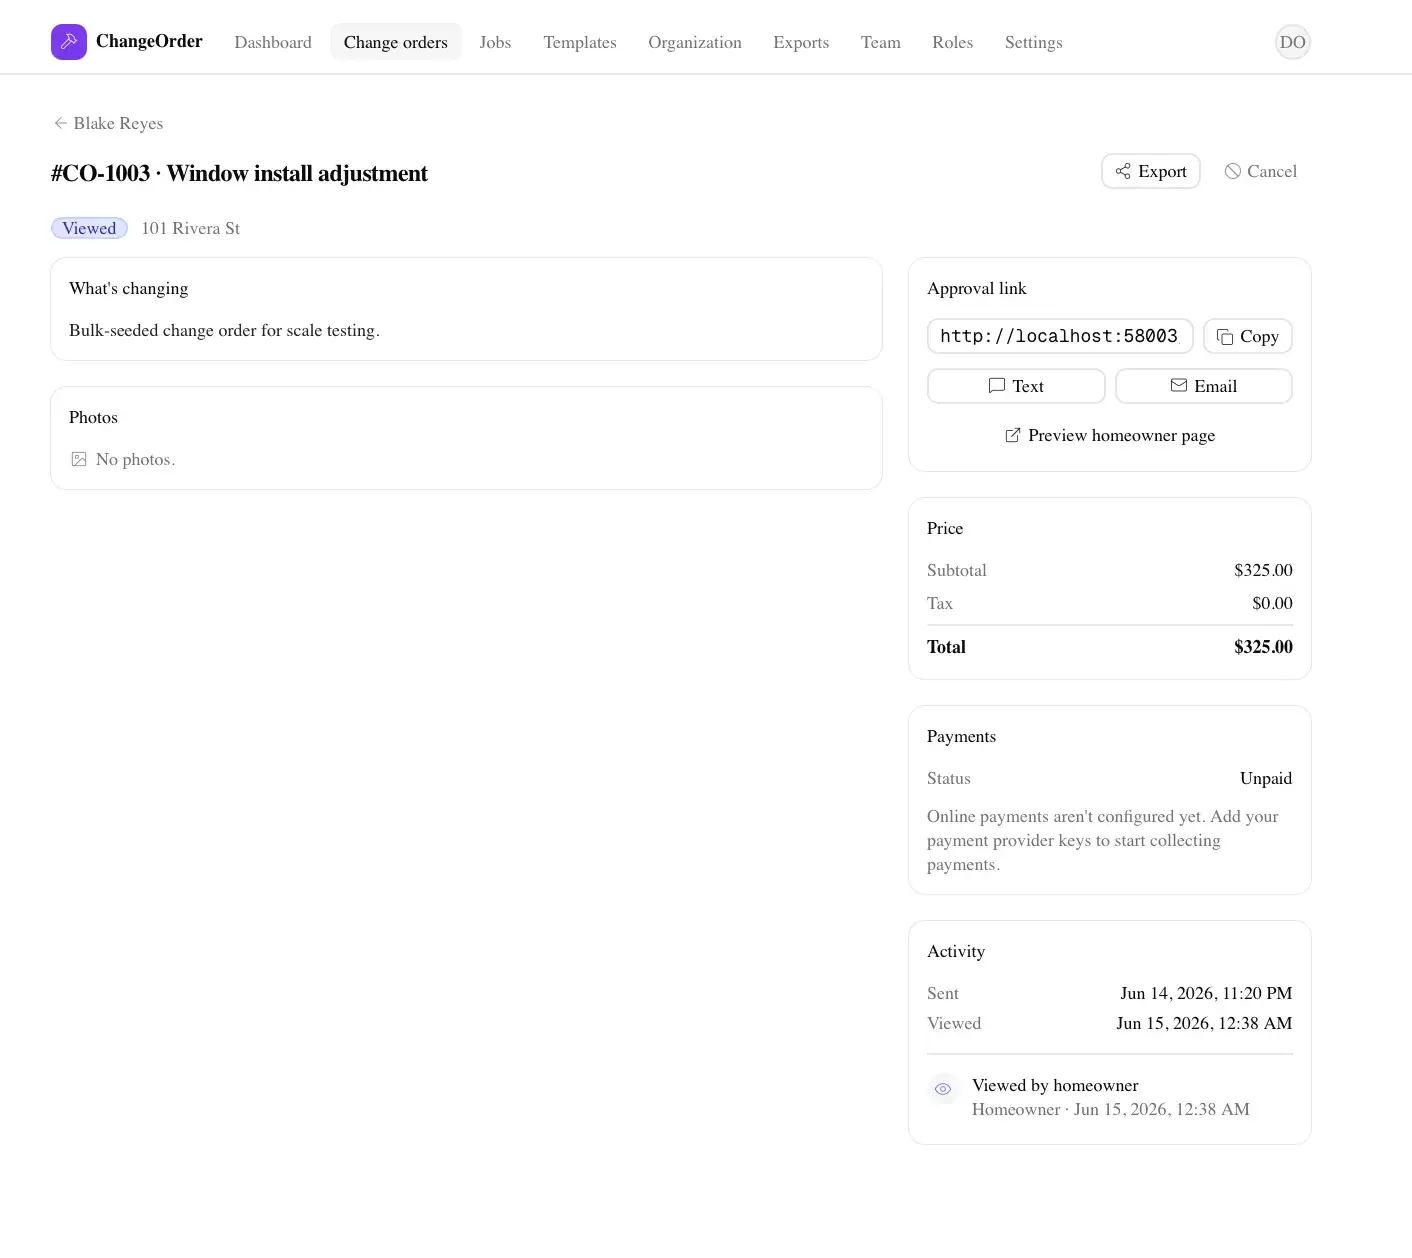Screen dimensions: 1412x1258
Task: Send approval link by Text
Action: pos(1016,386)
